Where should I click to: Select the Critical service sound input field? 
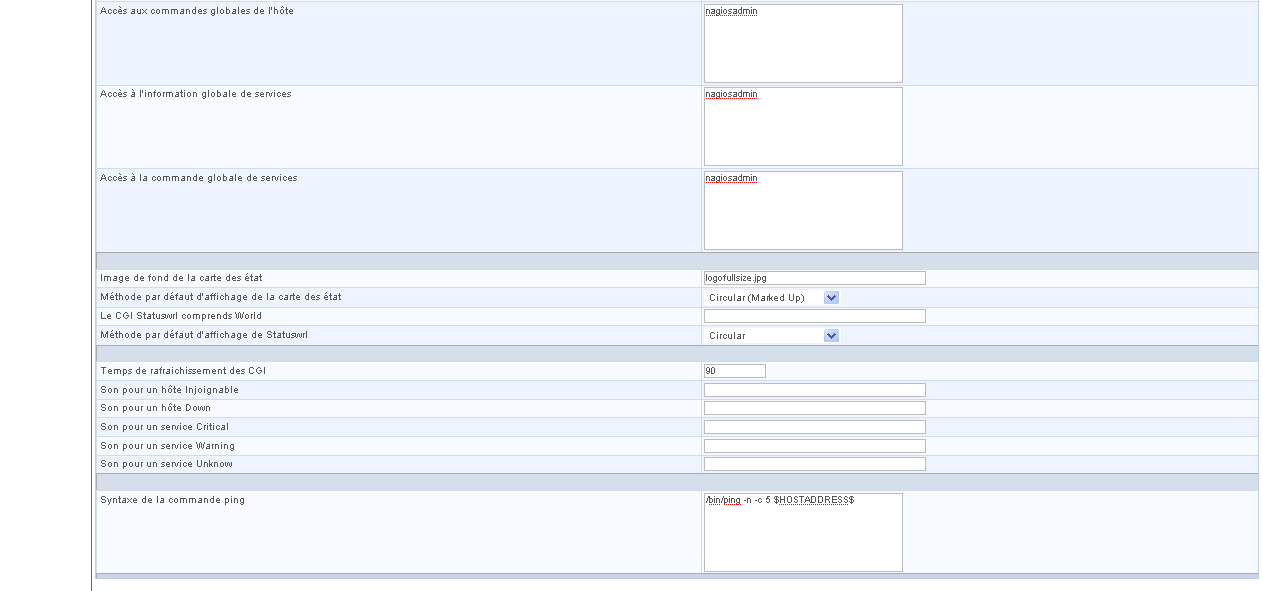pyautogui.click(x=814, y=427)
